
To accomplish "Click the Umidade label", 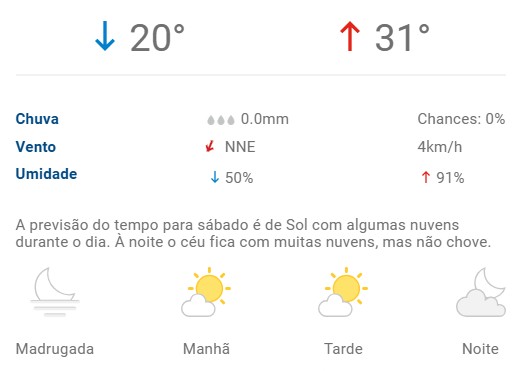I will [x=46, y=174].
